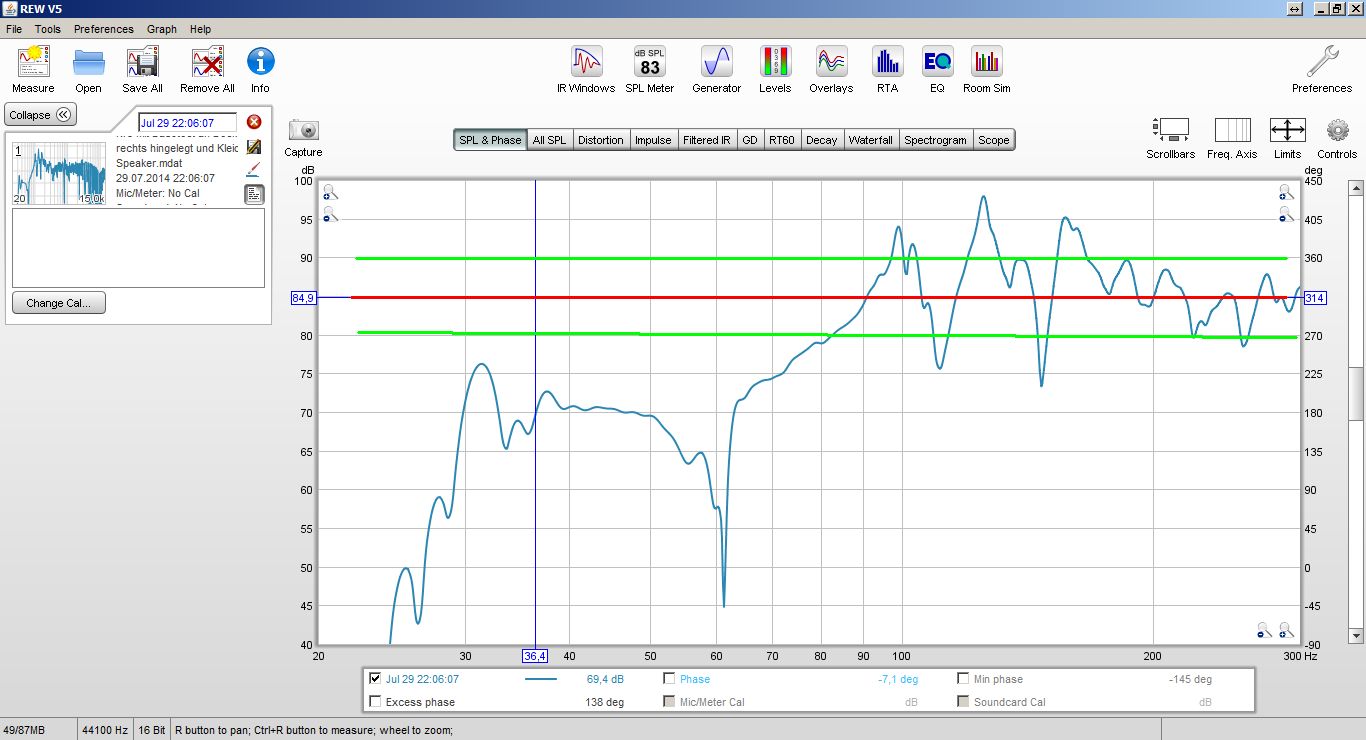Uncheck the Jul 29 22:06:07 trace
The height and width of the screenshot is (740, 1366).
click(375, 679)
